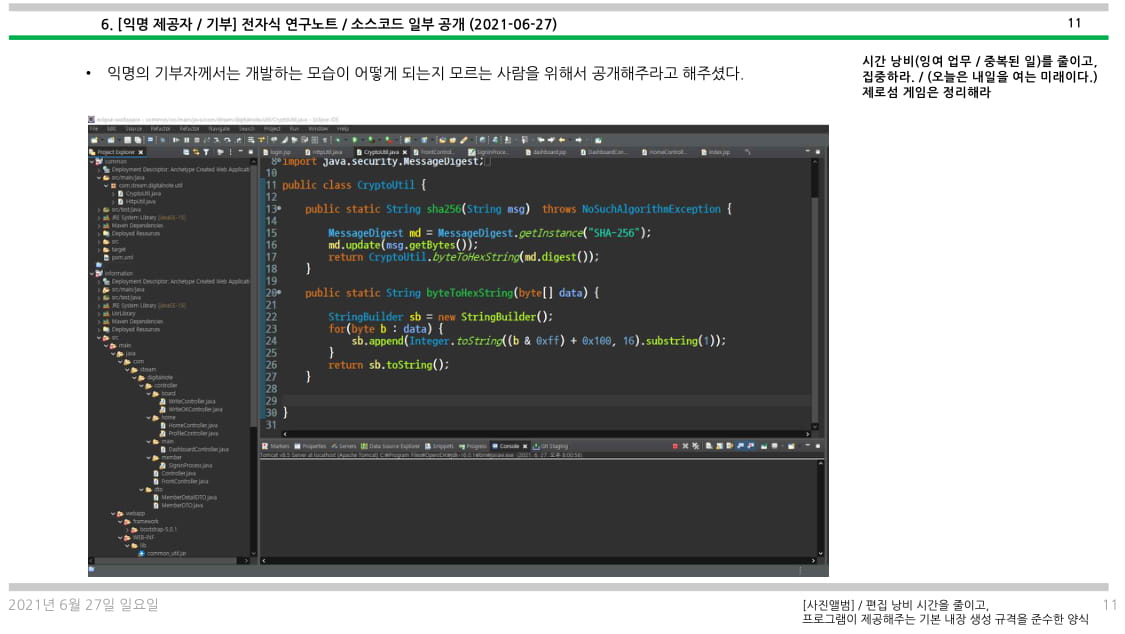Select common_util.jar in lib folder
Viewport: 1125px width, 634px height.
162,554
